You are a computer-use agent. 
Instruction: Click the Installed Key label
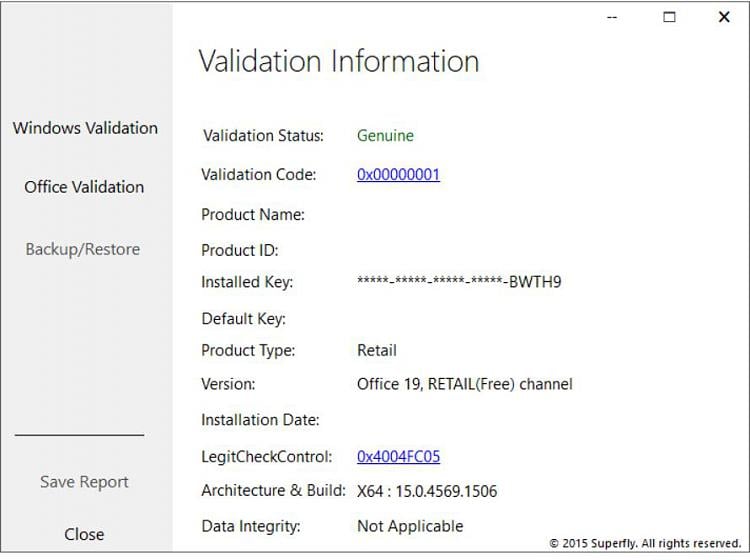point(247,282)
